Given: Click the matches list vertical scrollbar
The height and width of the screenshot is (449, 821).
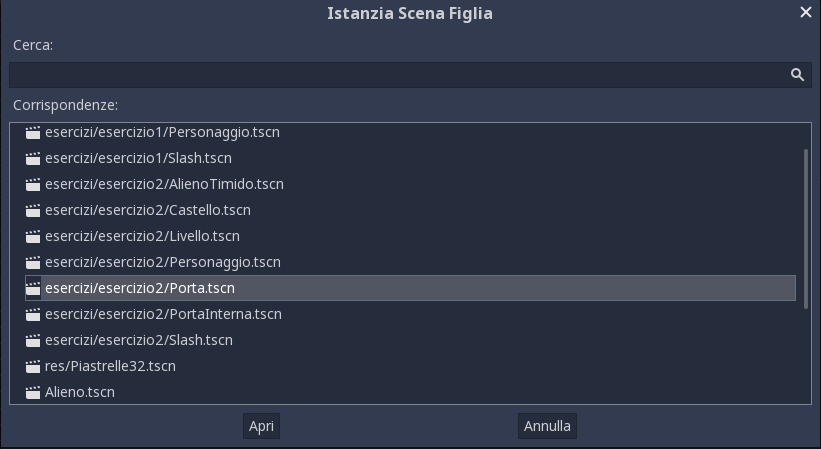Looking at the screenshot, I should 805,229.
